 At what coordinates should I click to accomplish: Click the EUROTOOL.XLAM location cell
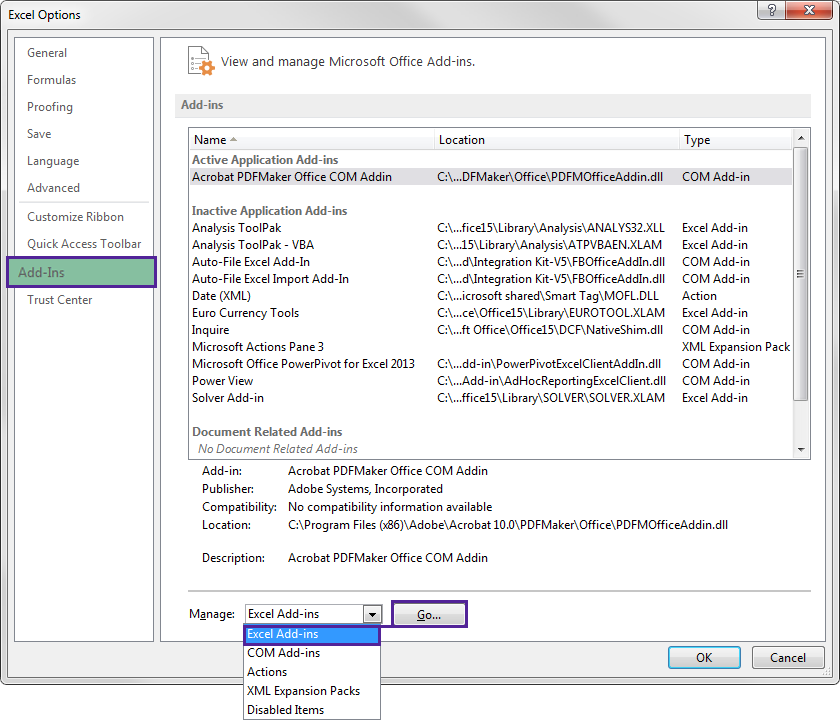551,313
